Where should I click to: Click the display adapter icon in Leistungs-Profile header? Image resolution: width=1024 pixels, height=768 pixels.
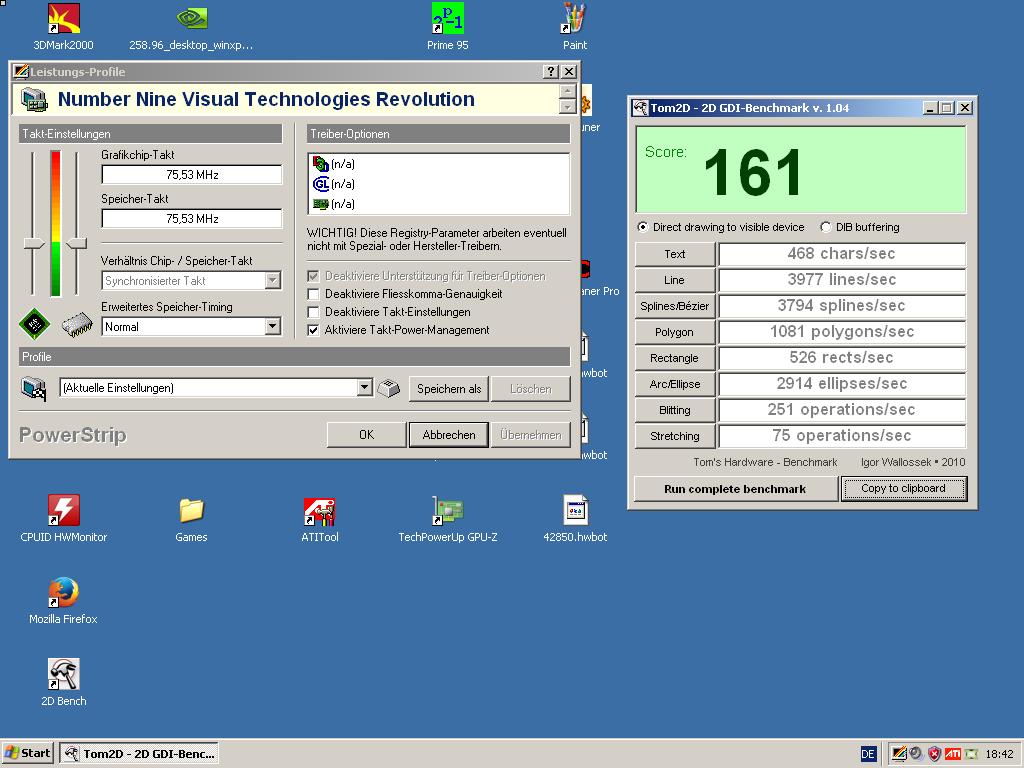[x=34, y=100]
